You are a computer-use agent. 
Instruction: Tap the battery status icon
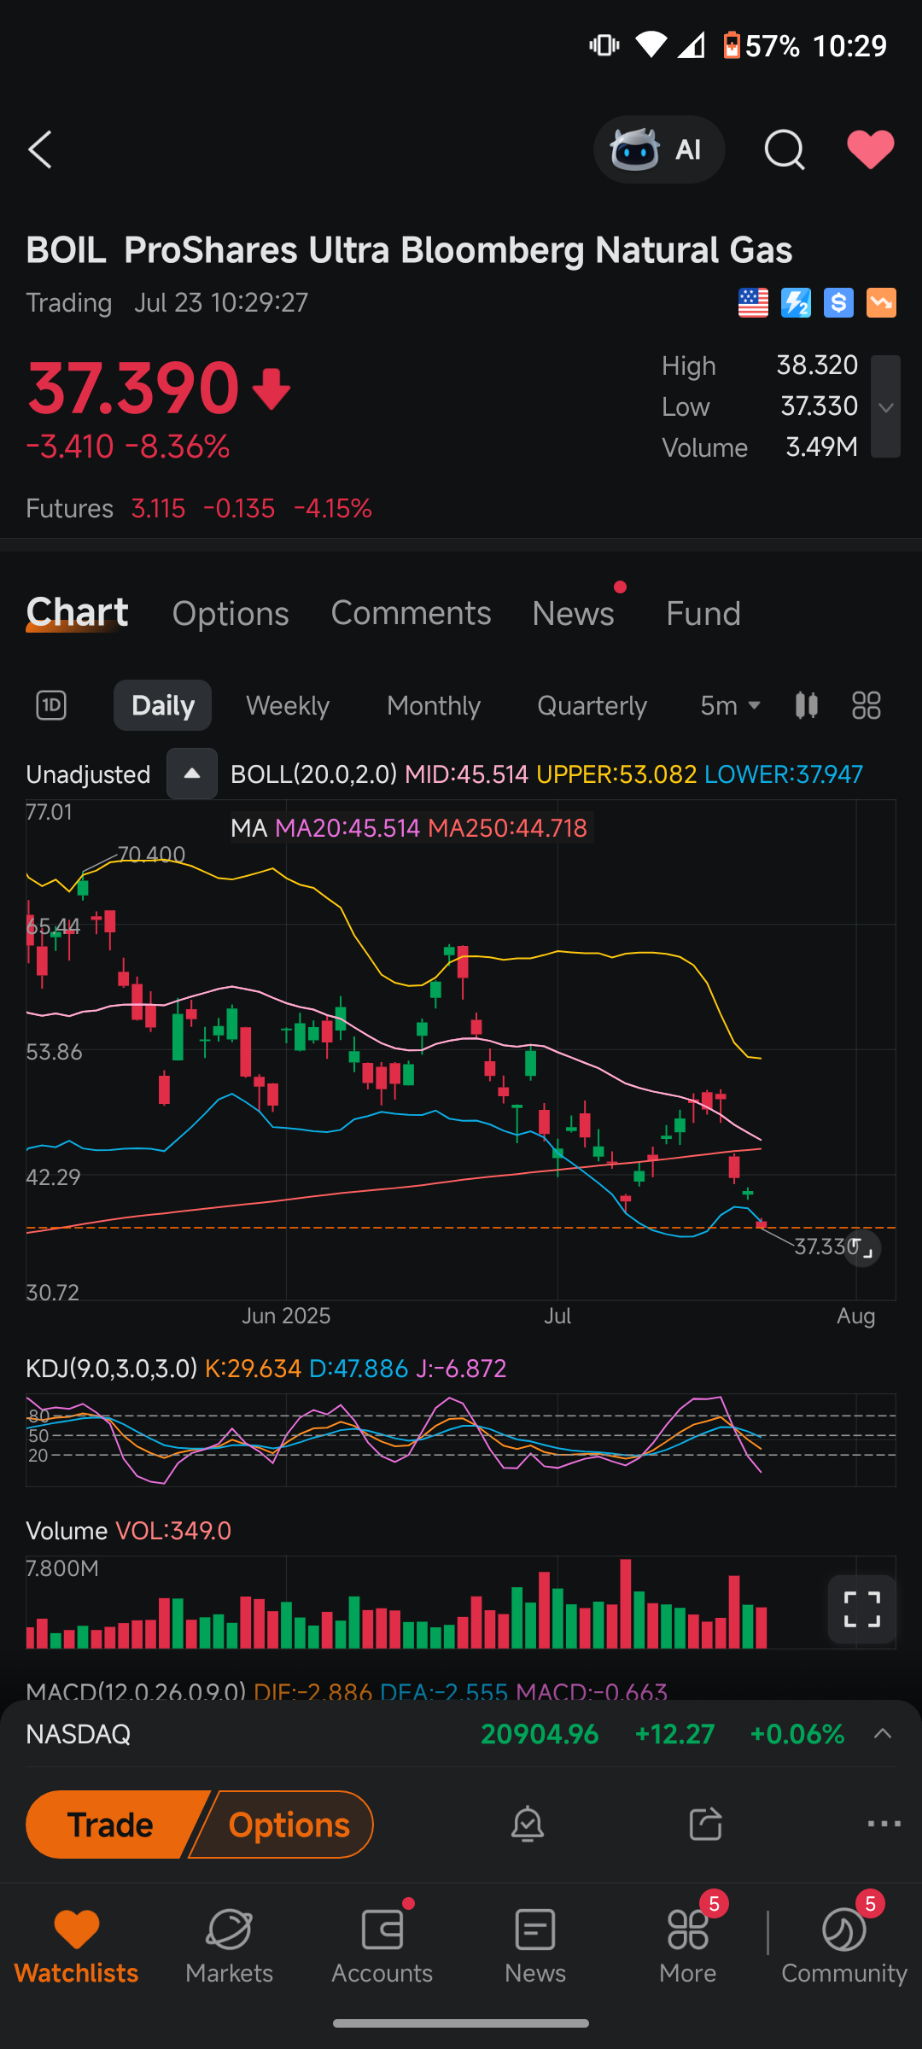tap(732, 46)
